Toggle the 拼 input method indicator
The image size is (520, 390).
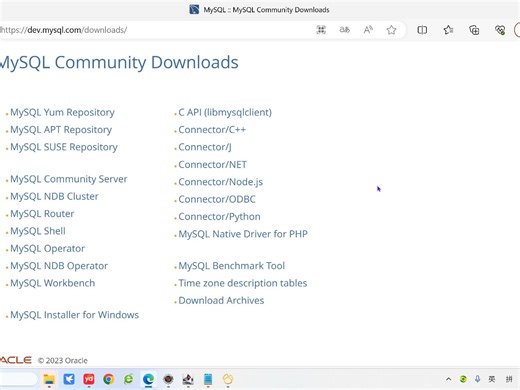(509, 379)
